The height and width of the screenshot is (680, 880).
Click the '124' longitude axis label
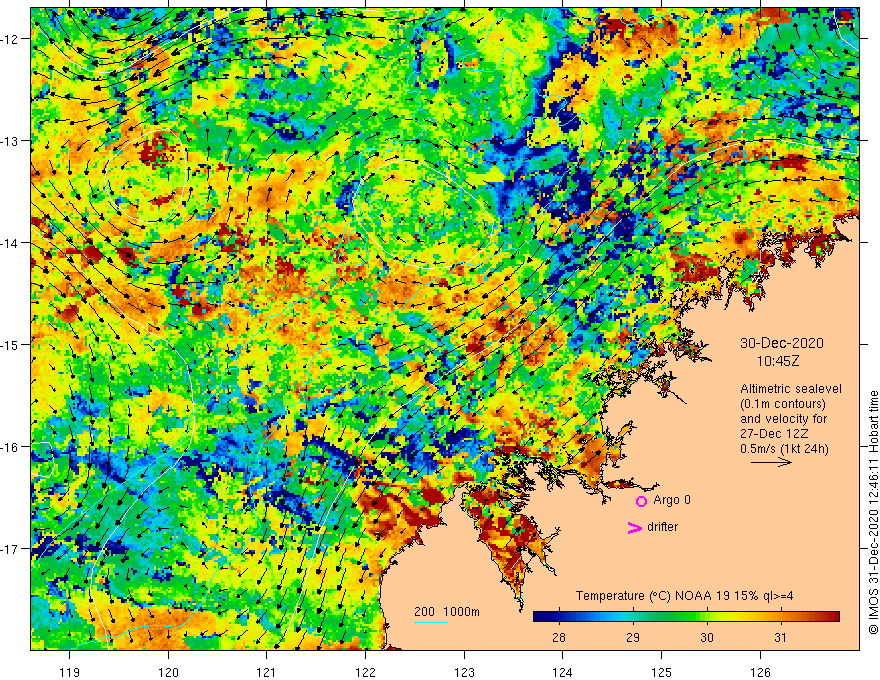[563, 672]
